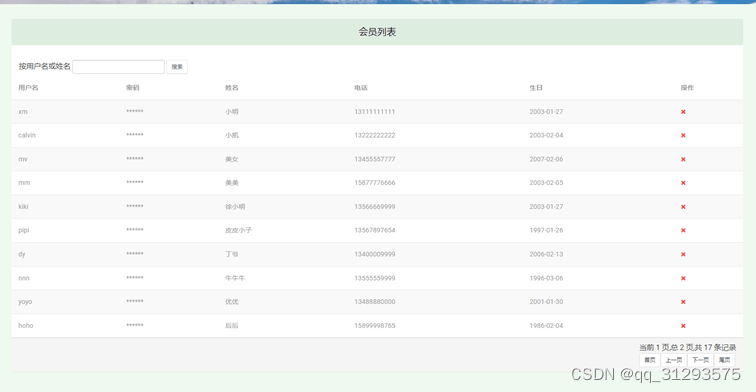Image resolution: width=756 pixels, height=392 pixels.
Task: Click phone number 13400009999
Action: coord(375,254)
